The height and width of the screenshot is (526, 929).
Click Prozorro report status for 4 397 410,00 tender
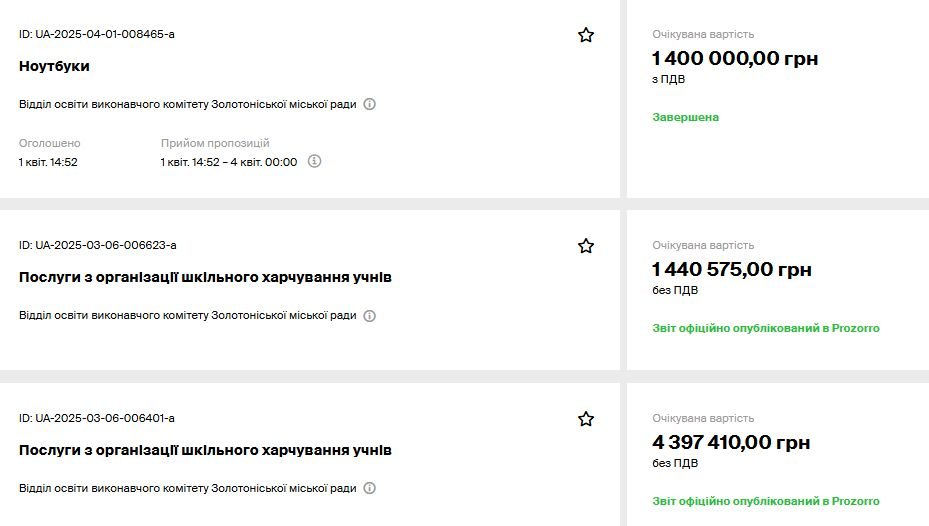[x=765, y=501]
